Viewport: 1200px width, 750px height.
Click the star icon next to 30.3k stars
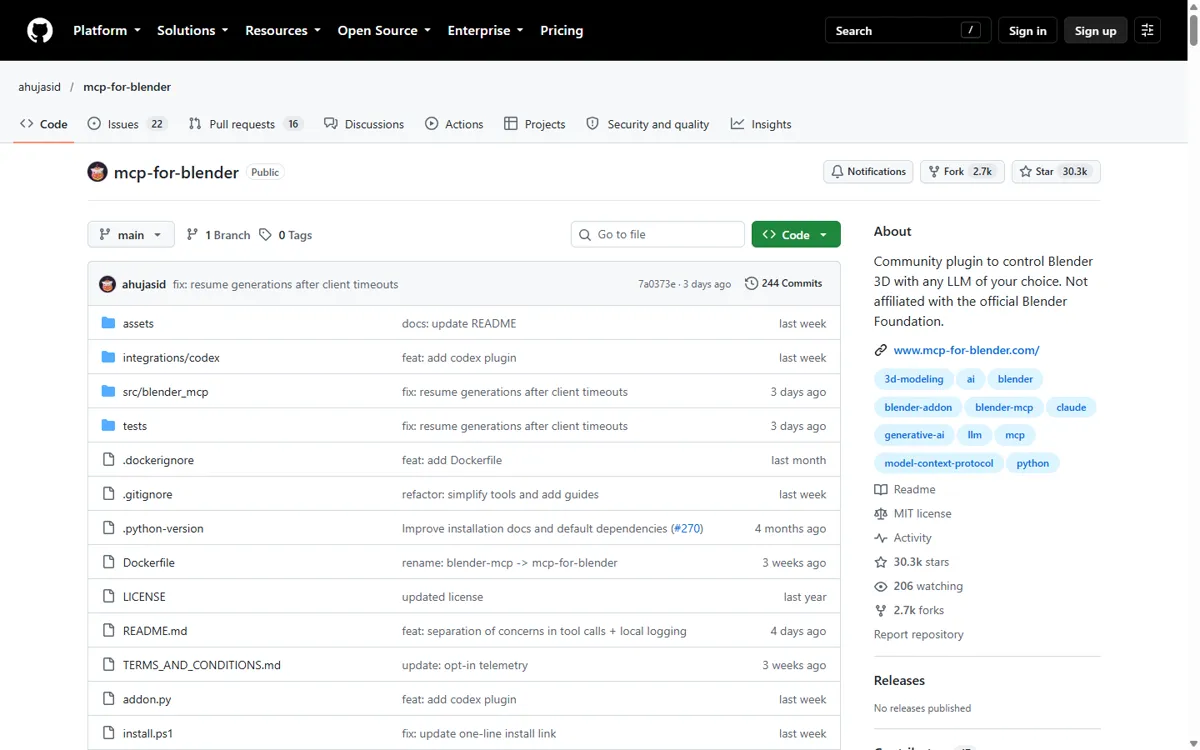880,562
